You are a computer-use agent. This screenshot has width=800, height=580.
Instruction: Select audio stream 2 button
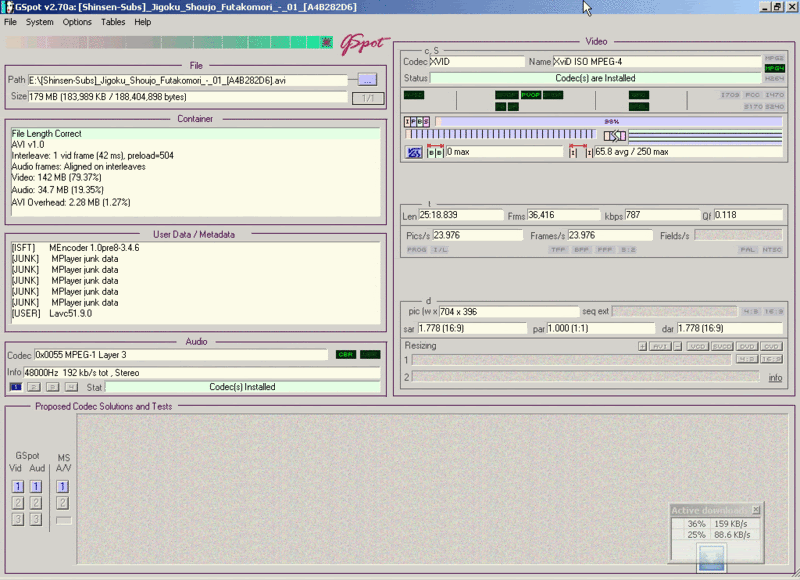[x=34, y=387]
